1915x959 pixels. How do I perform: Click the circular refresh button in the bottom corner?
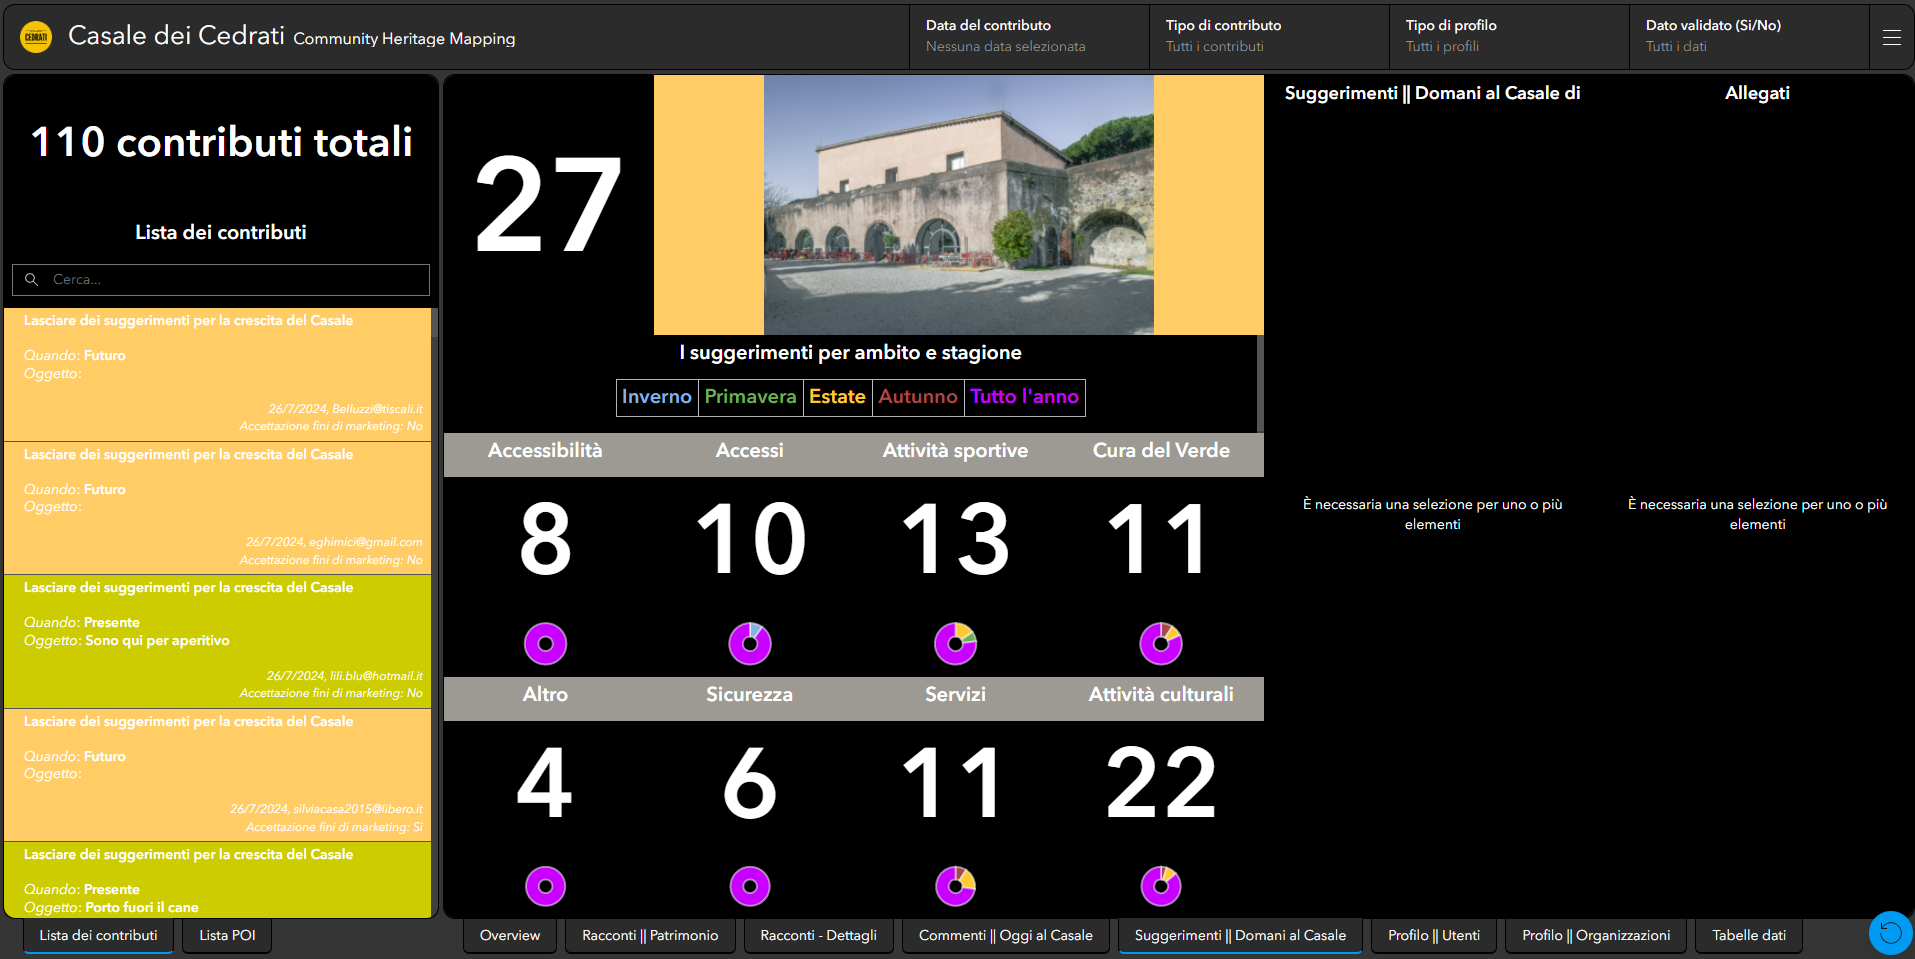pos(1890,933)
